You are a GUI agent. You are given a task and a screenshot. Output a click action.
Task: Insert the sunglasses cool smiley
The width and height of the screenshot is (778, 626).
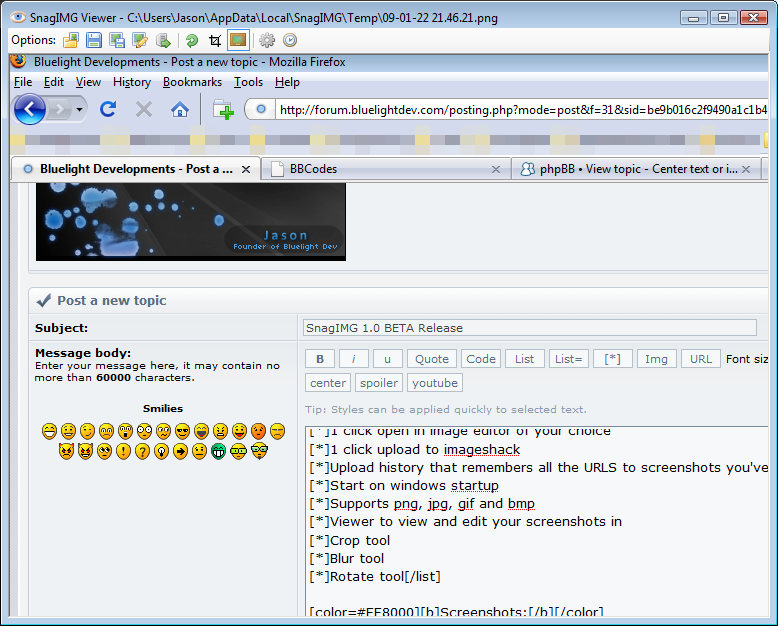[x=182, y=431]
